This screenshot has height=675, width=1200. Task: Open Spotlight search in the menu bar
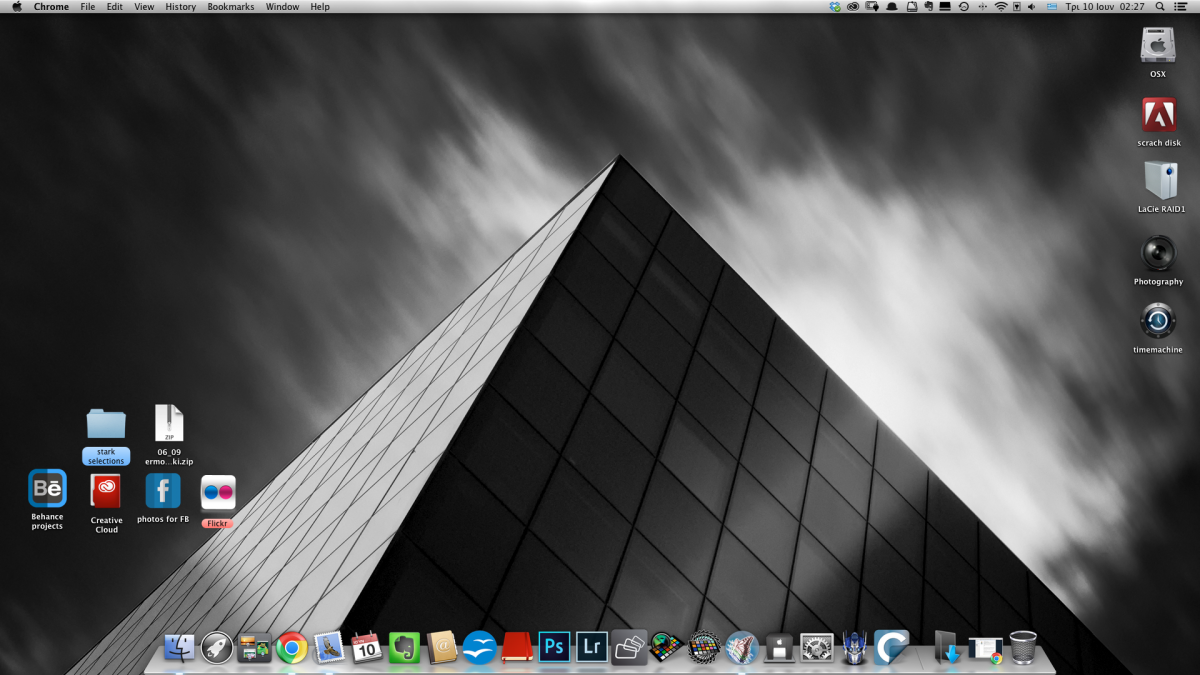(x=1160, y=7)
